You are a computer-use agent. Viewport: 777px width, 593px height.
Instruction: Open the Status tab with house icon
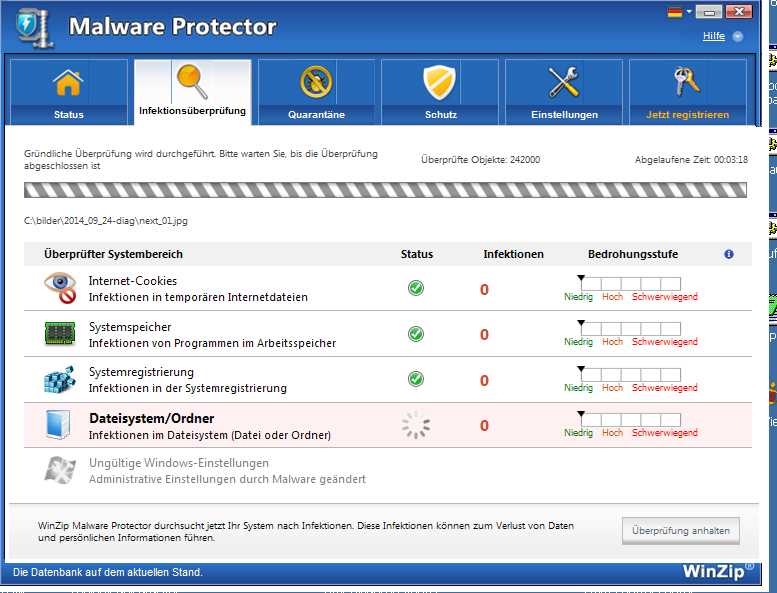[x=68, y=92]
